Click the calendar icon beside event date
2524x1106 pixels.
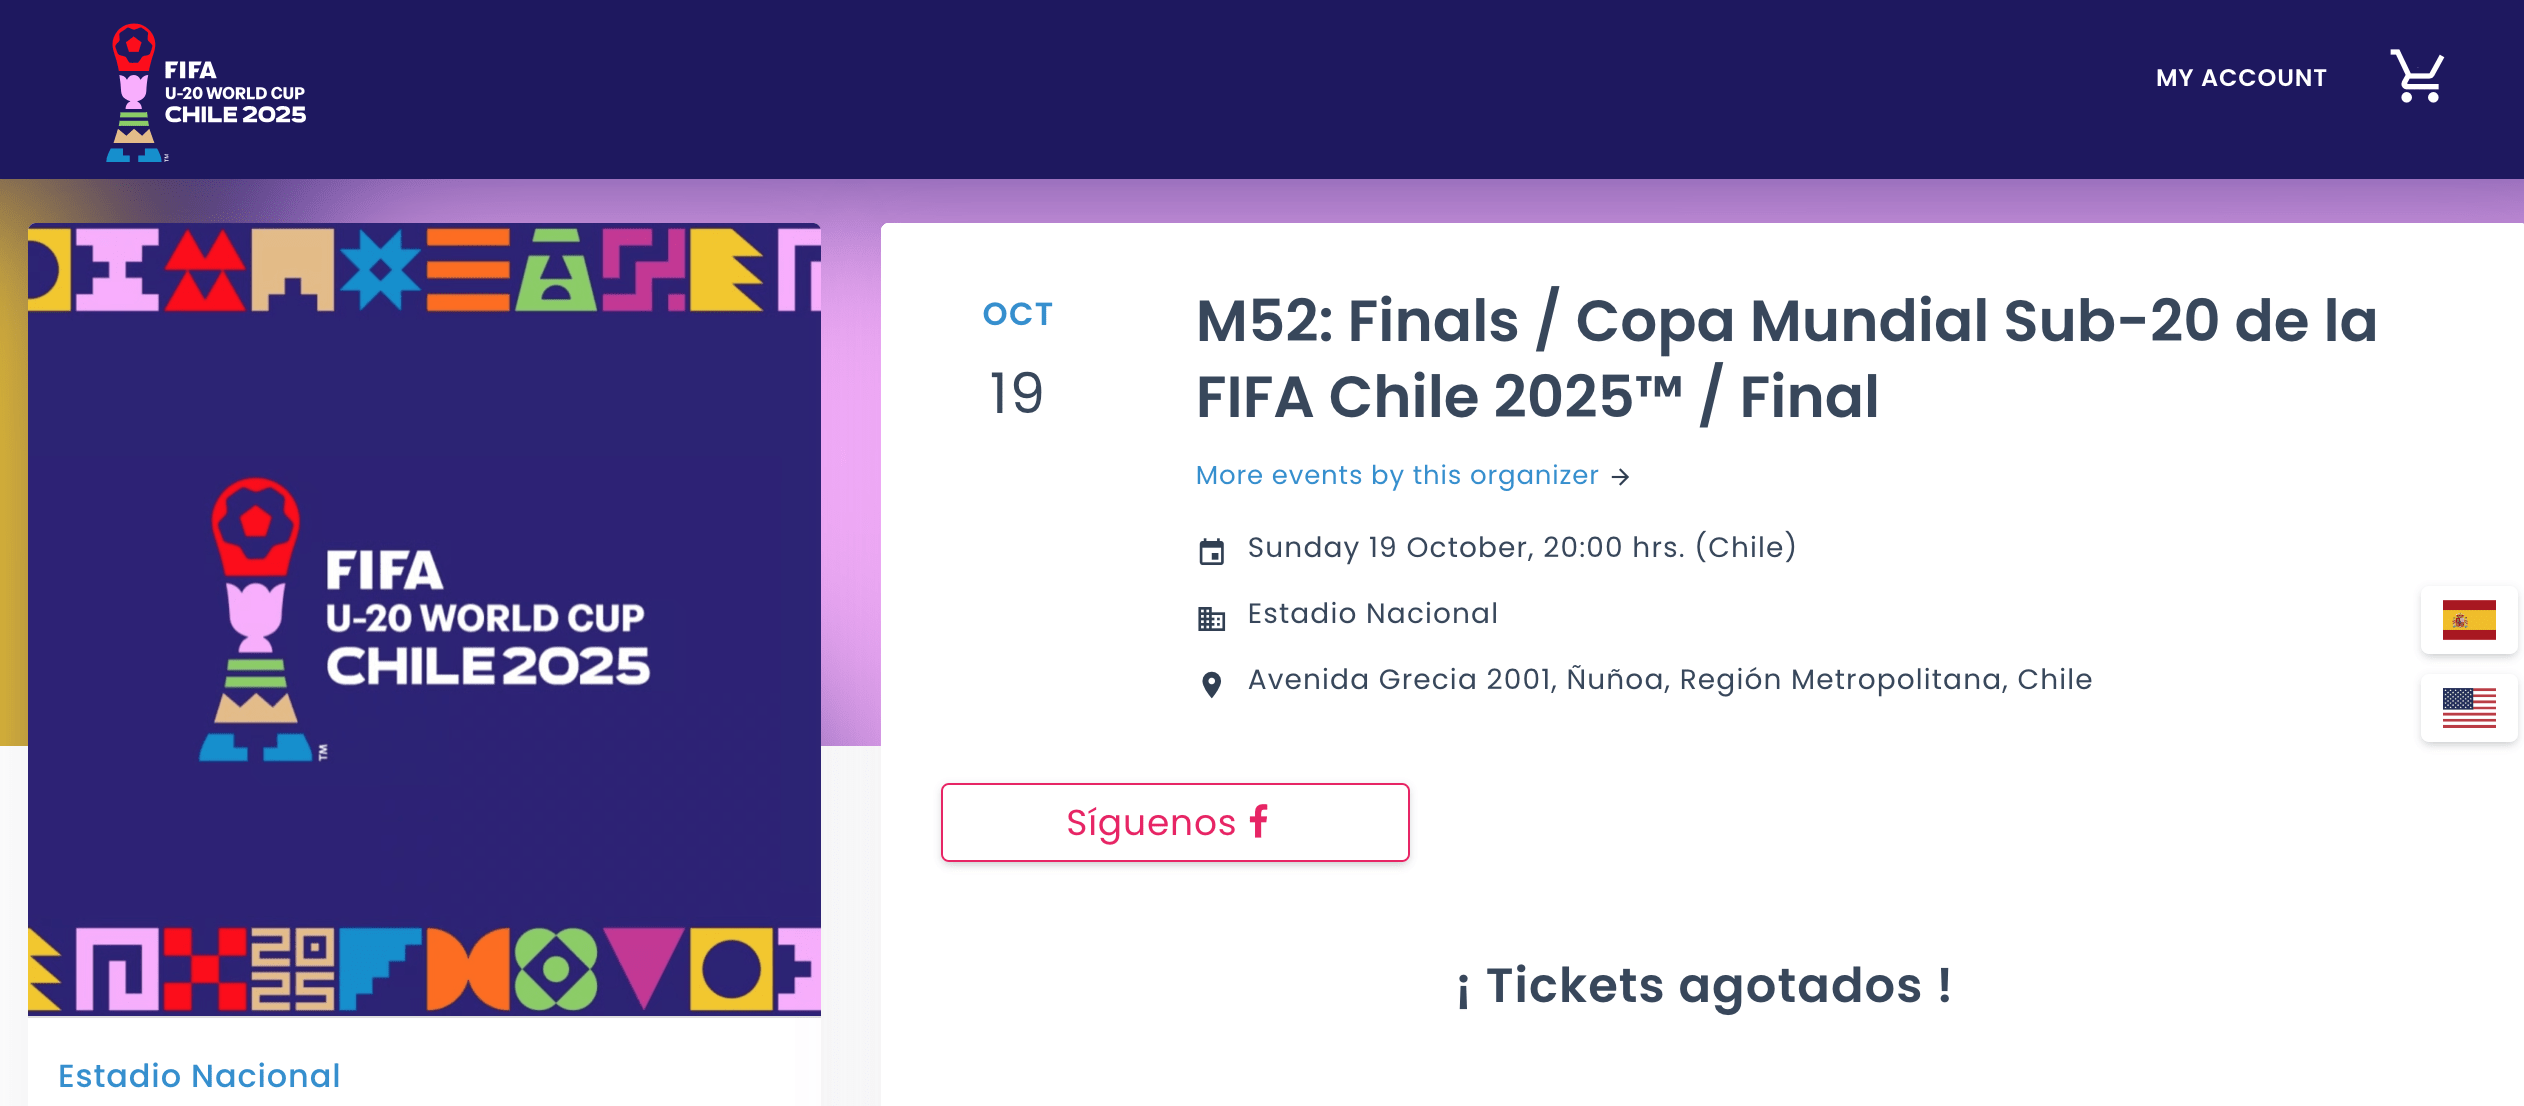(1211, 551)
